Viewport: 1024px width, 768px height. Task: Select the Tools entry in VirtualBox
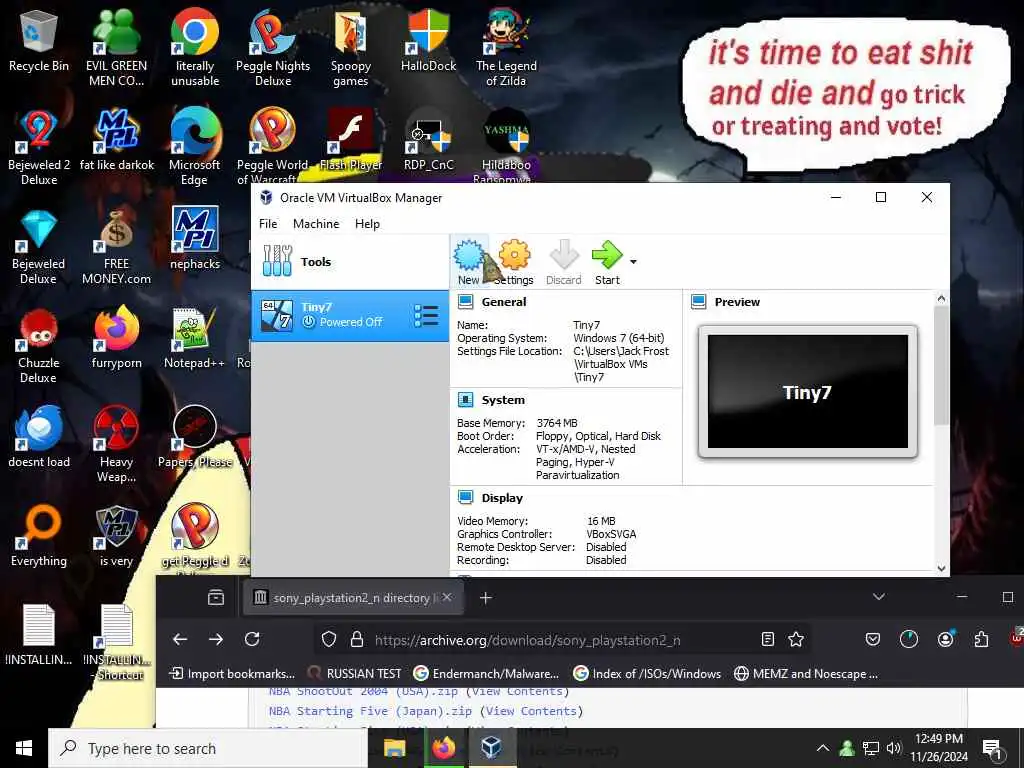(350, 262)
